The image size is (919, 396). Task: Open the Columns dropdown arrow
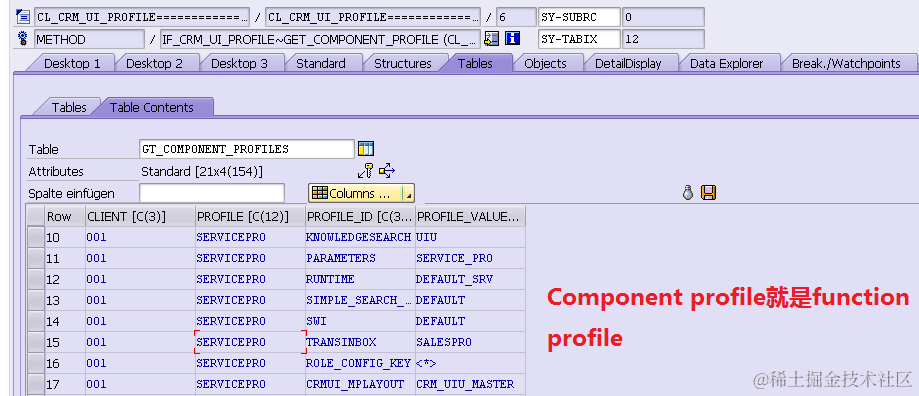point(409,193)
